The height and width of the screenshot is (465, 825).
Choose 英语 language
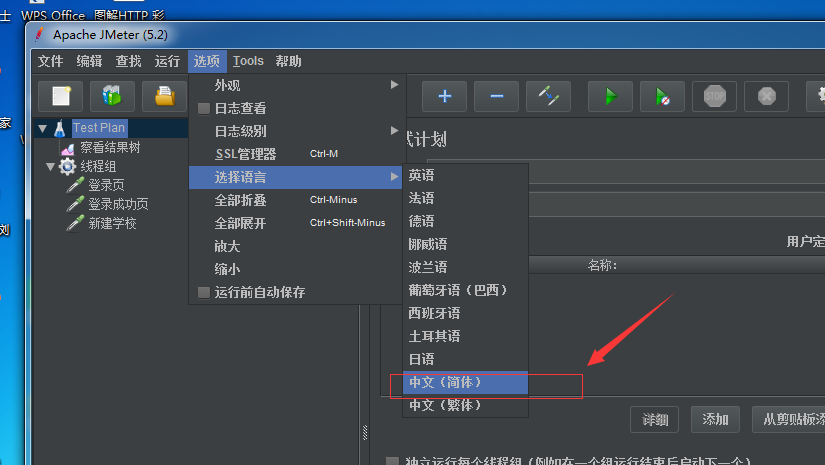point(465,175)
